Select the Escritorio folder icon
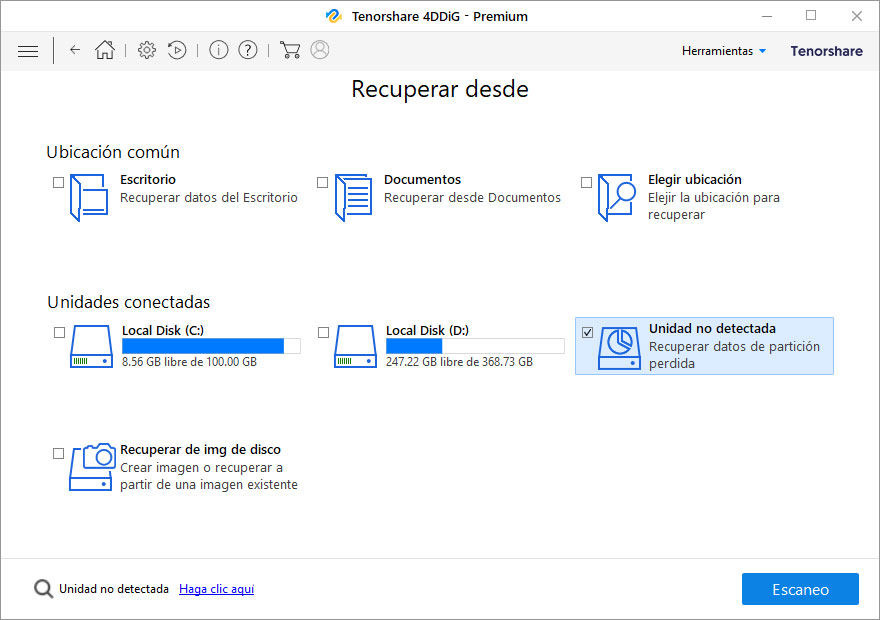Image resolution: width=880 pixels, height=620 pixels. point(89,198)
